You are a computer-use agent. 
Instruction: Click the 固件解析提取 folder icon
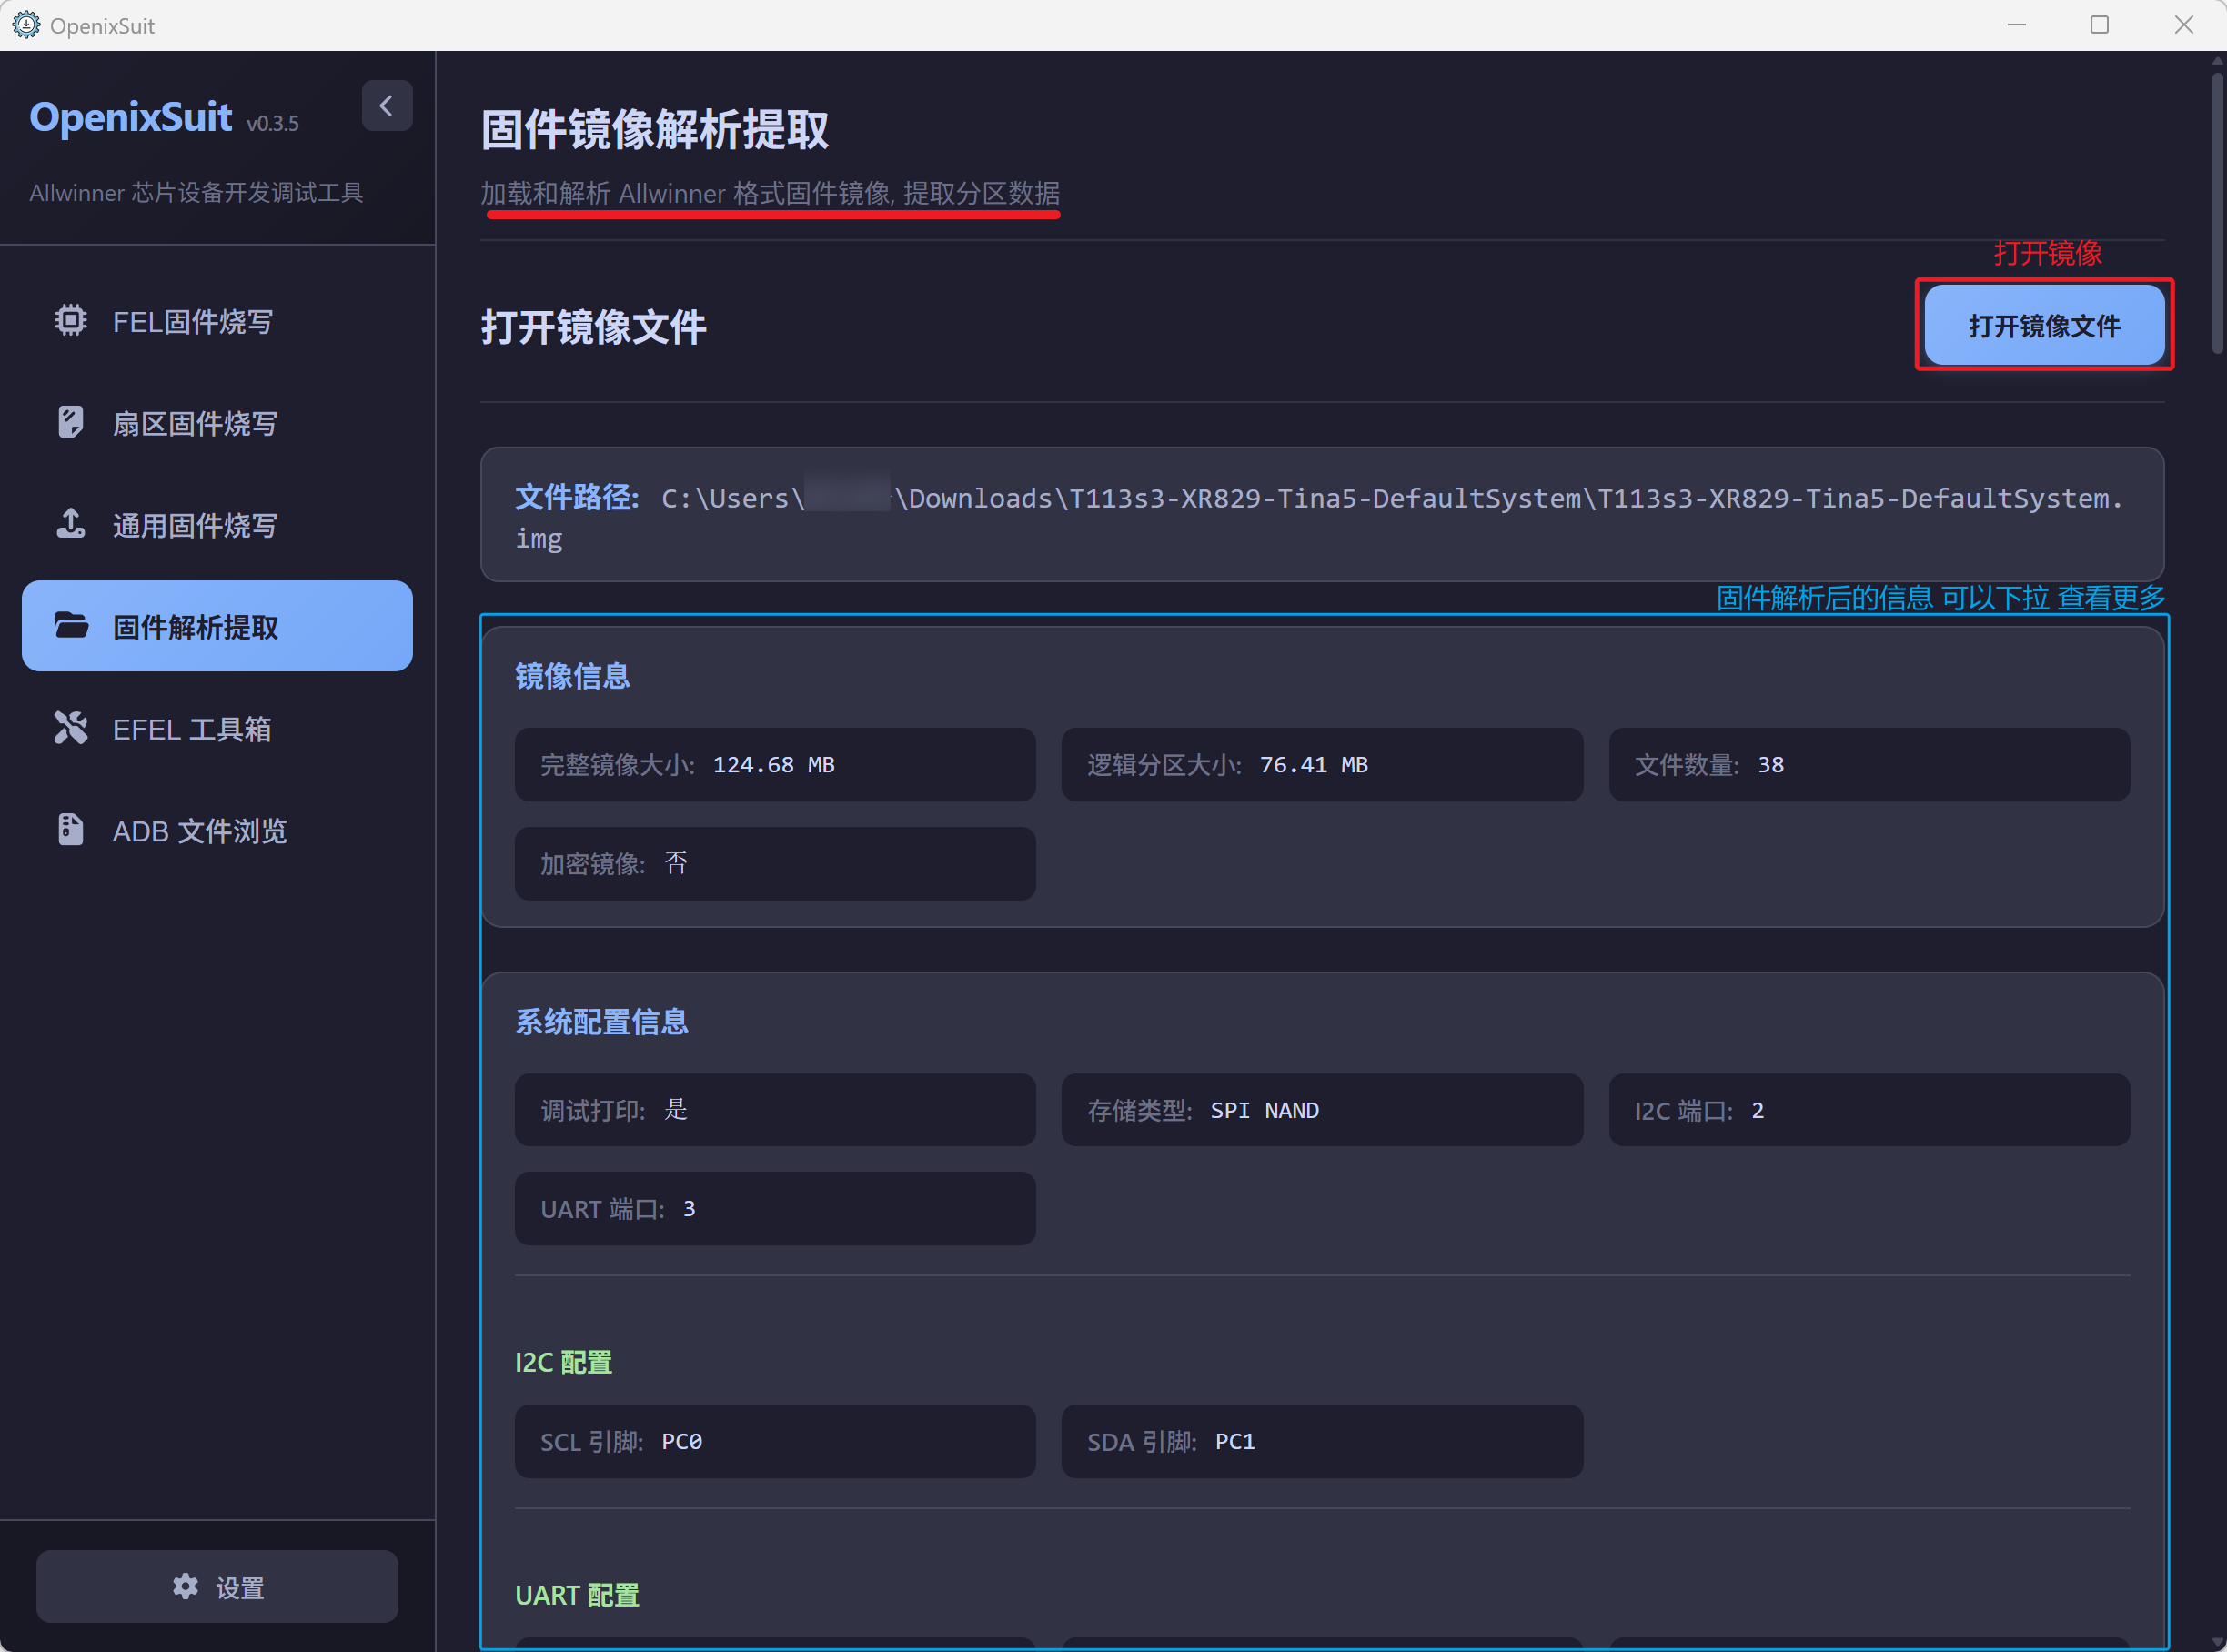(70, 626)
